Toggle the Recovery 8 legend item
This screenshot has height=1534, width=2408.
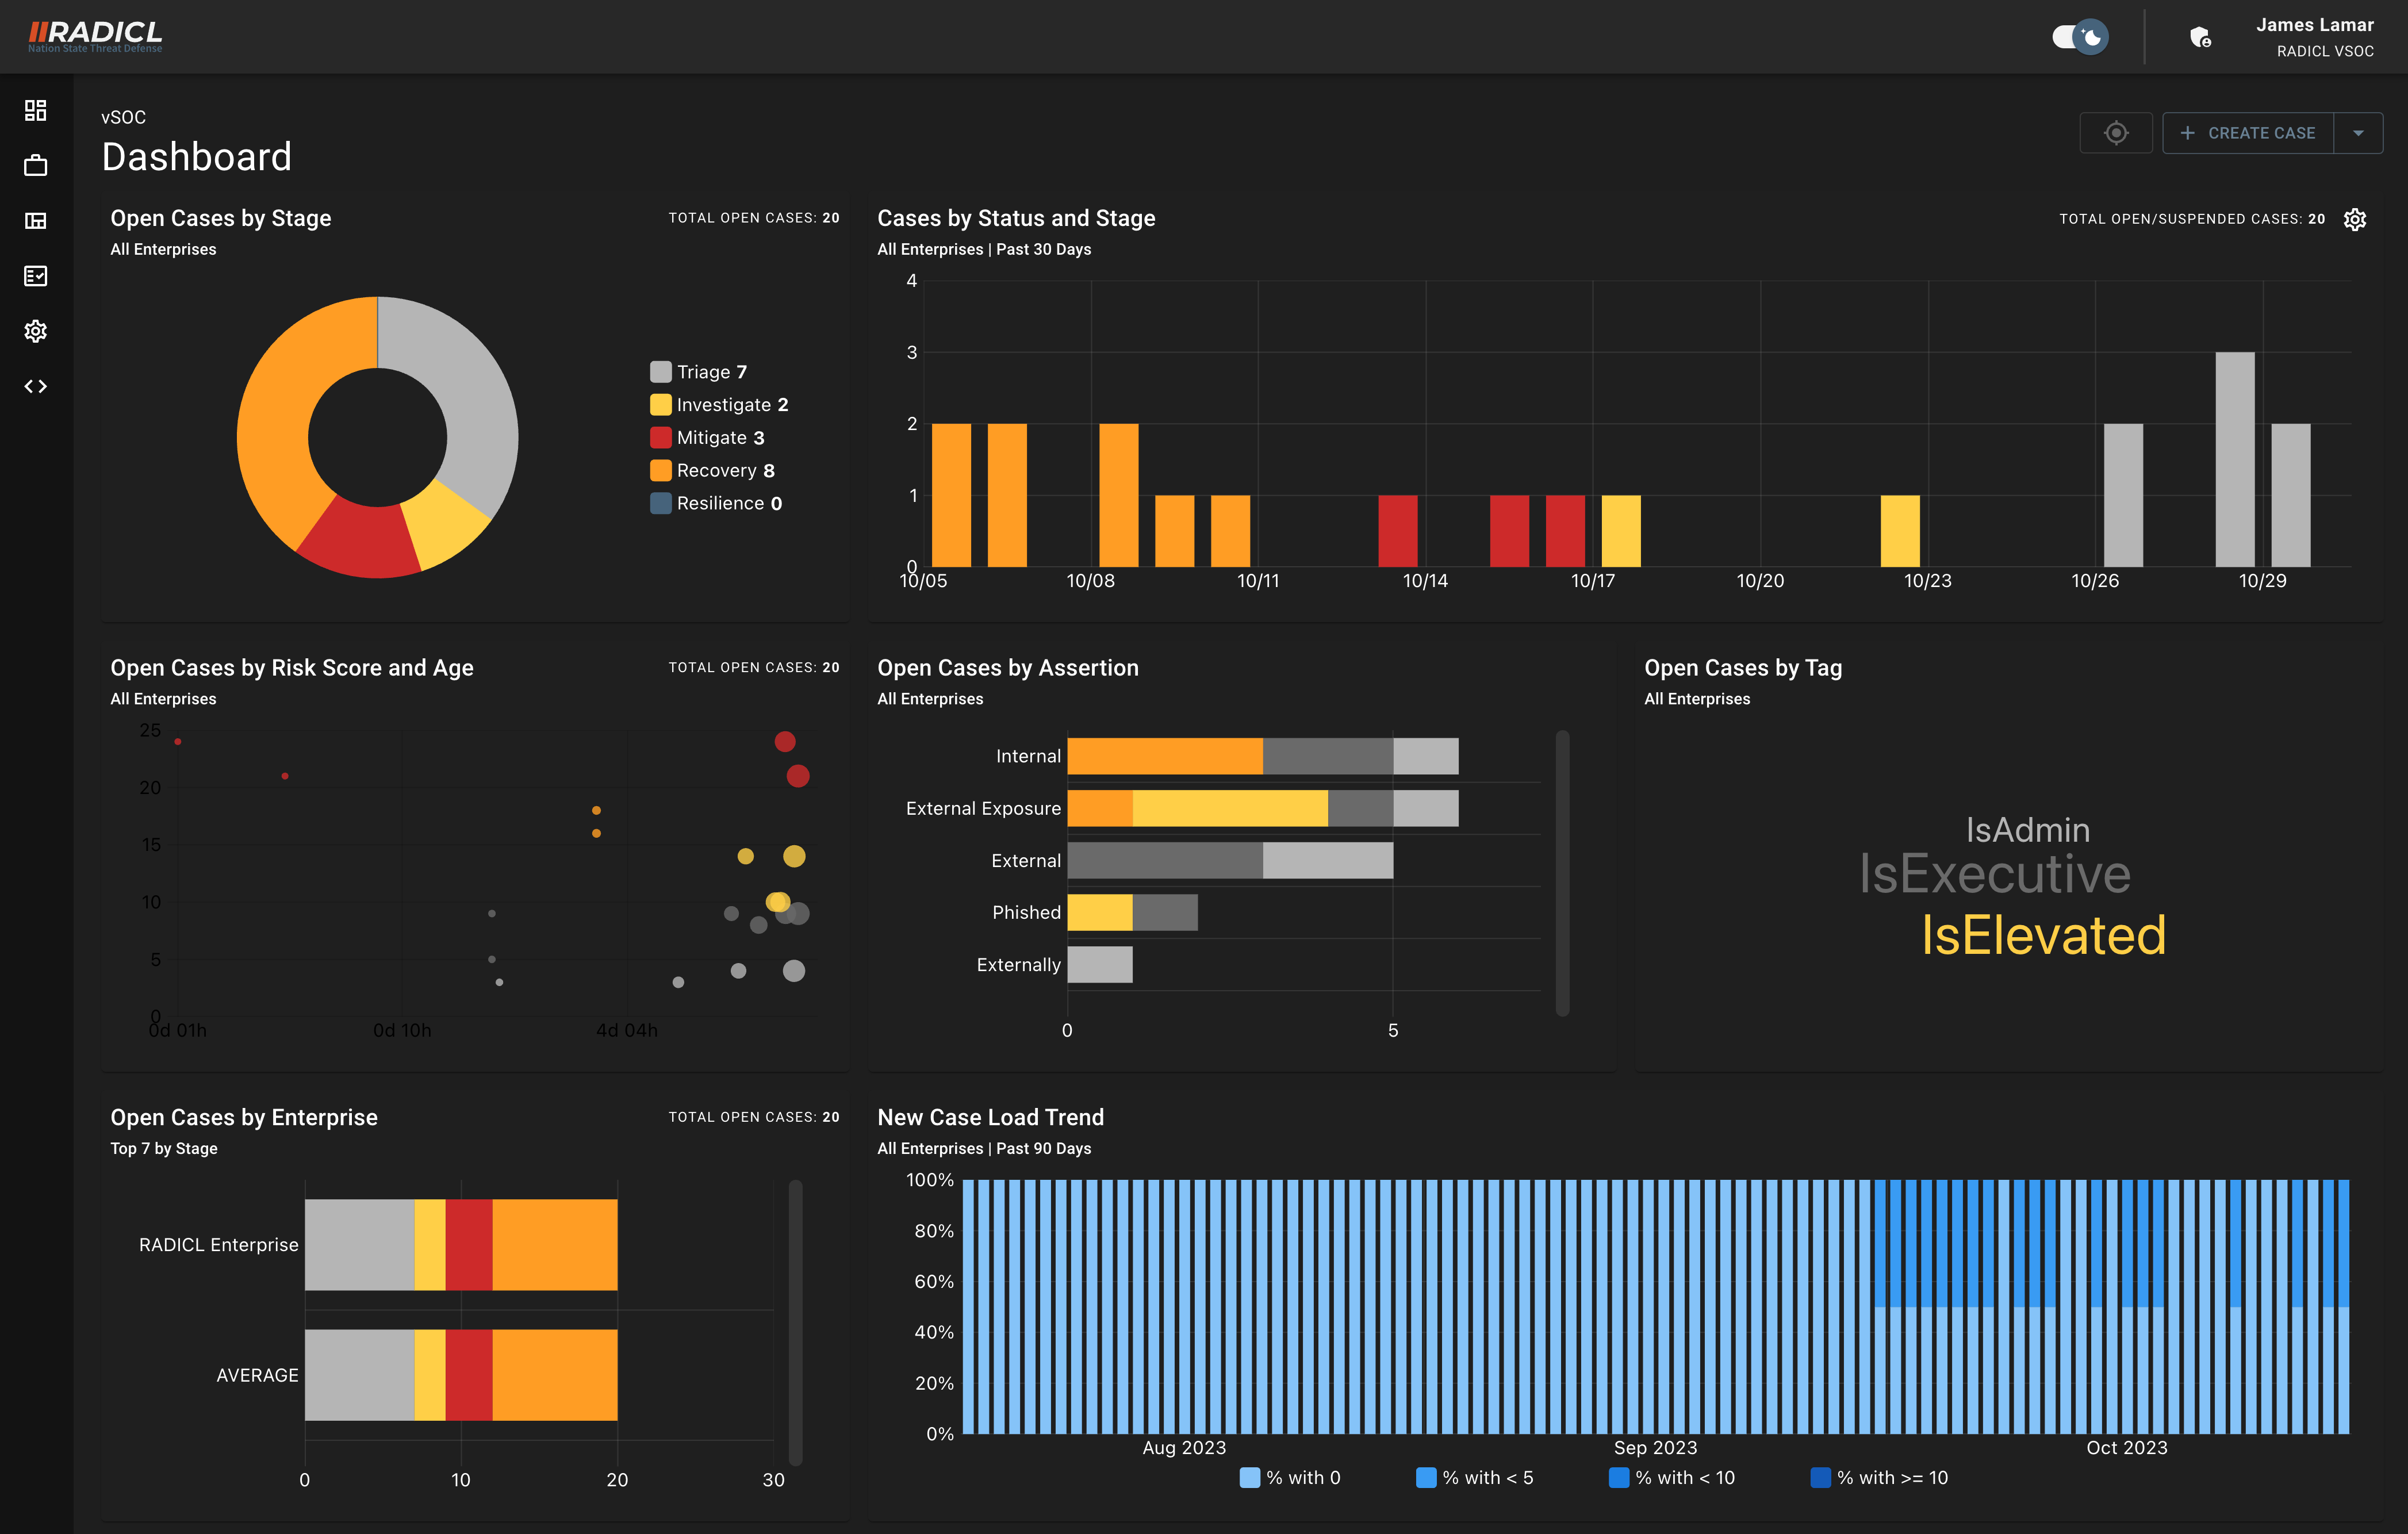[712, 470]
